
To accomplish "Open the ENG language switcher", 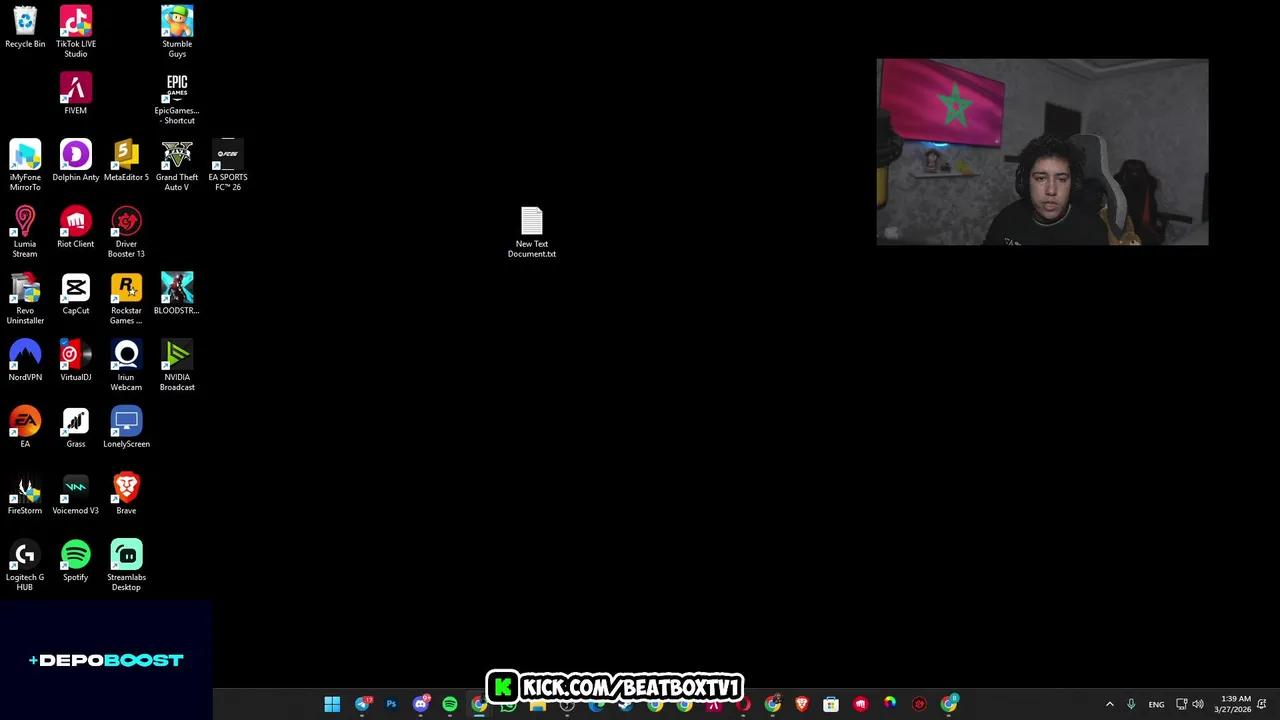I will pos(1157,704).
